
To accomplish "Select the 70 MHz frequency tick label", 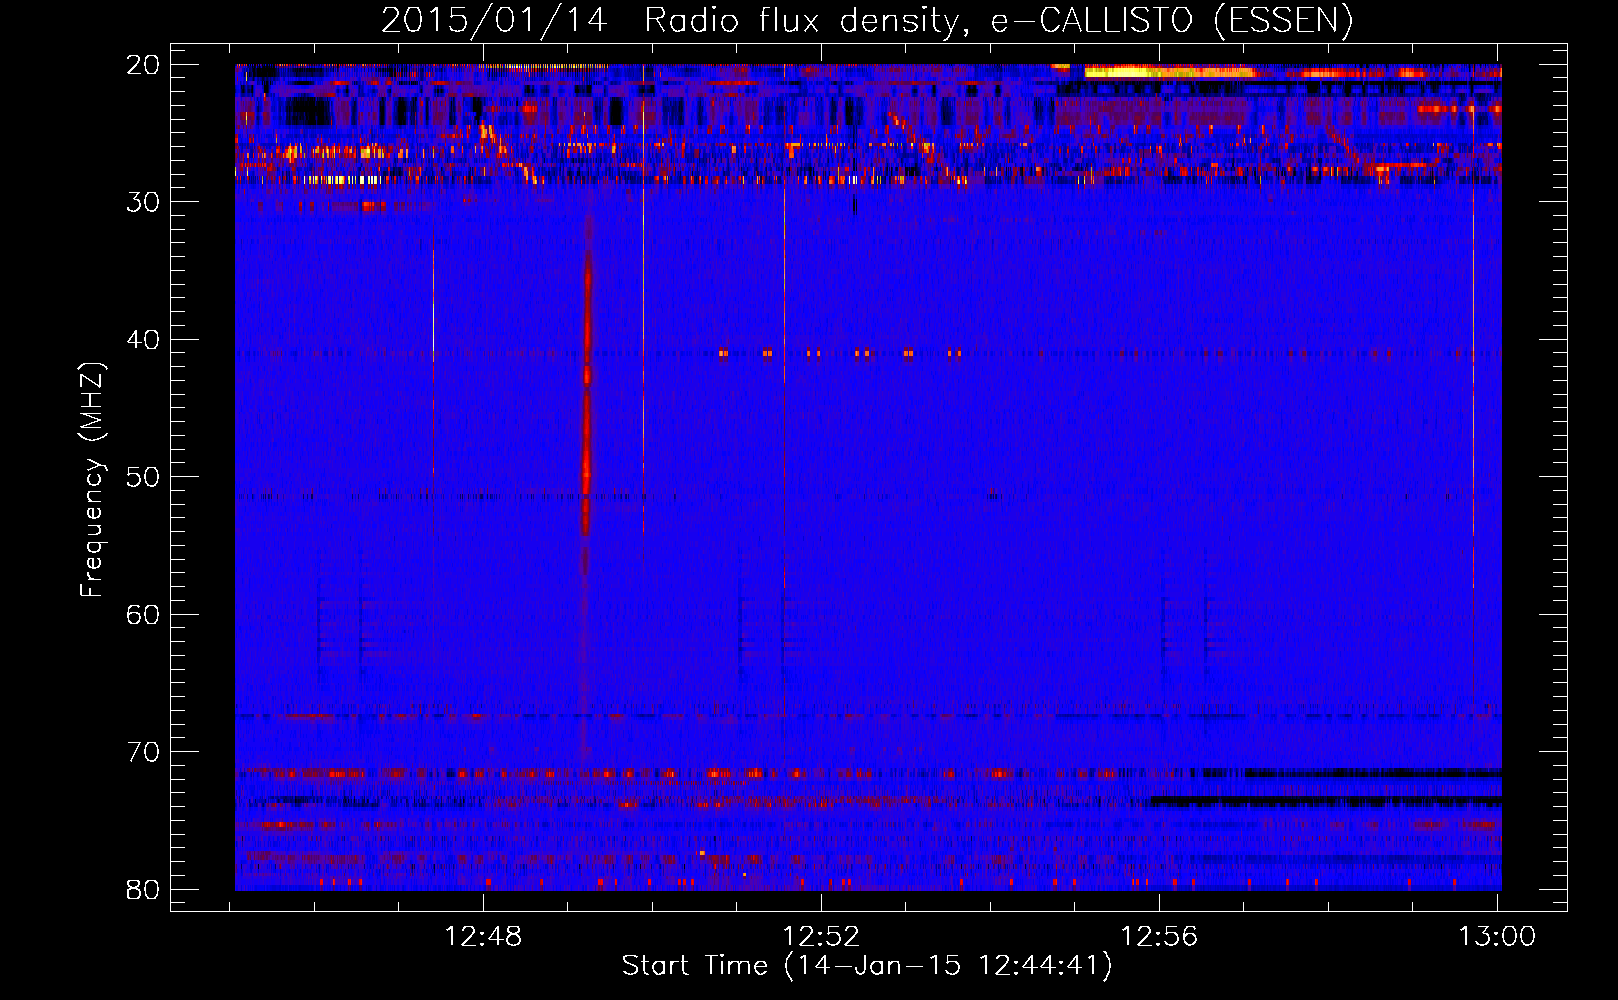I will [x=144, y=752].
